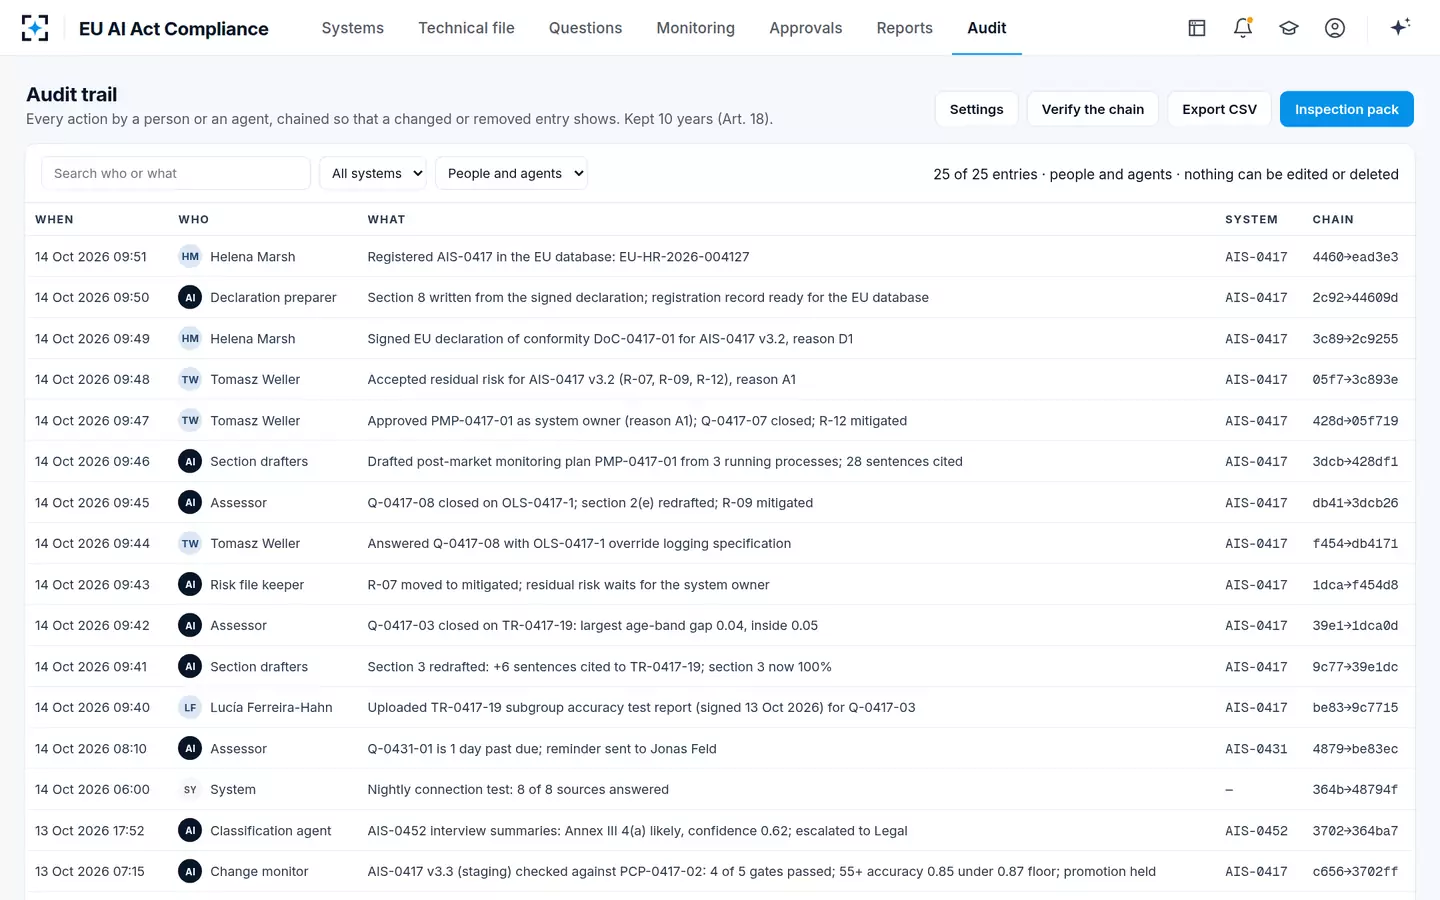Click the Inspection pack button
This screenshot has height=900, width=1440.
tap(1347, 109)
